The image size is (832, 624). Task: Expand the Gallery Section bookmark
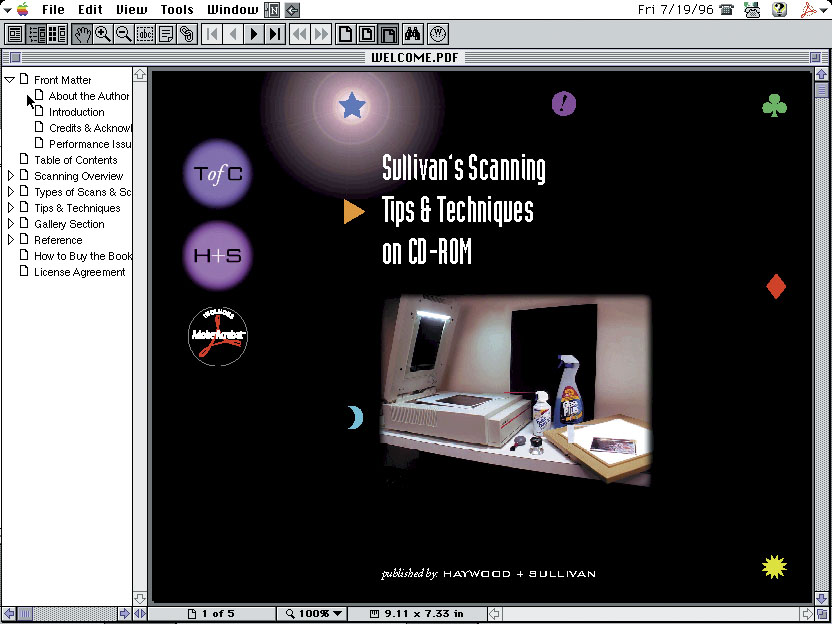(10, 223)
